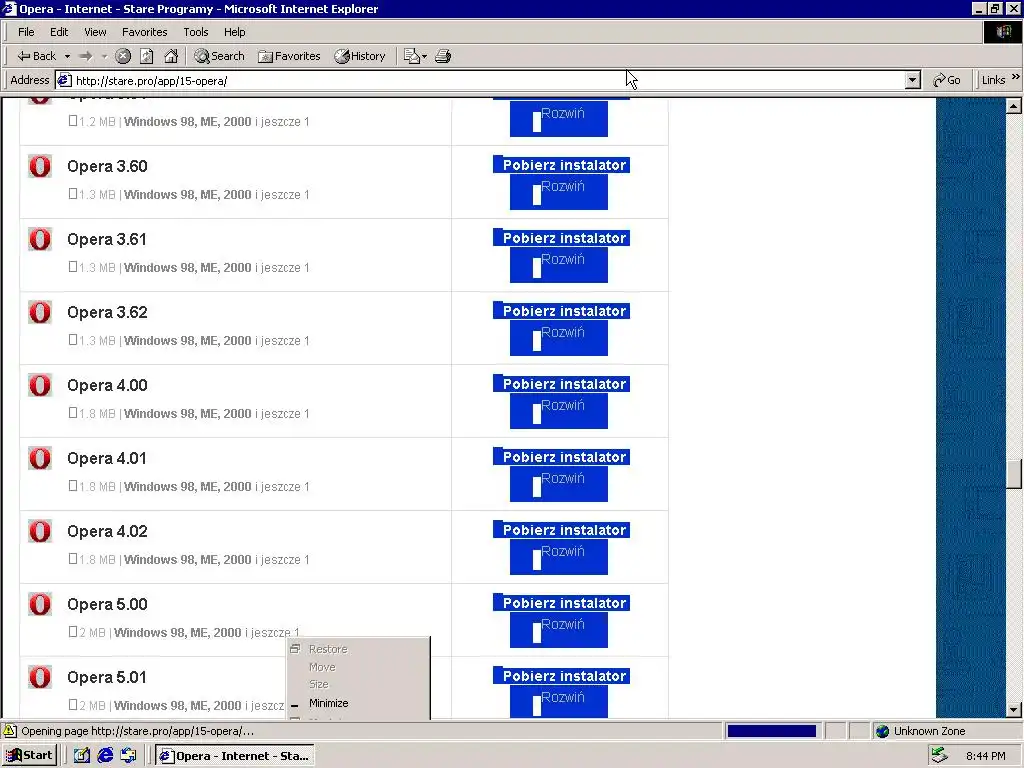1024x768 pixels.
Task: Click Pobierz instalator for Opera 4.01
Action: click(x=562, y=457)
